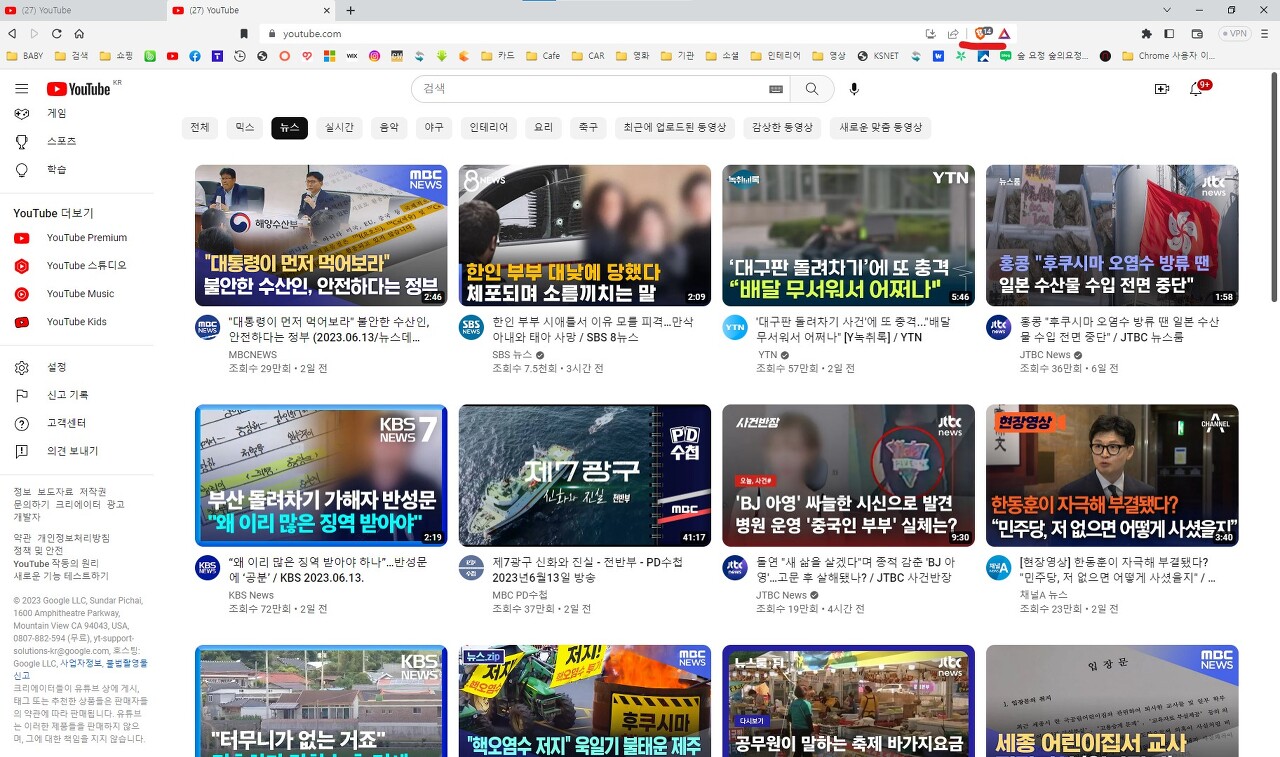The width and height of the screenshot is (1280, 757).
Task: Select the 전체 filter chip
Action: coord(200,127)
